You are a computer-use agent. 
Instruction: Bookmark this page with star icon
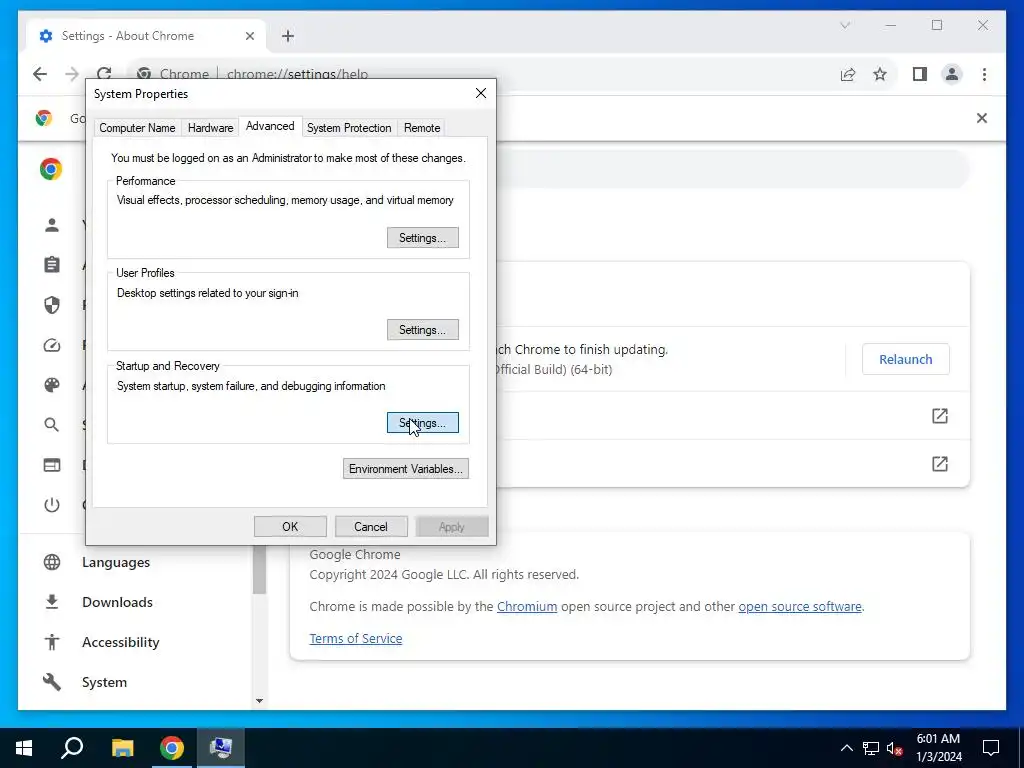click(x=880, y=74)
